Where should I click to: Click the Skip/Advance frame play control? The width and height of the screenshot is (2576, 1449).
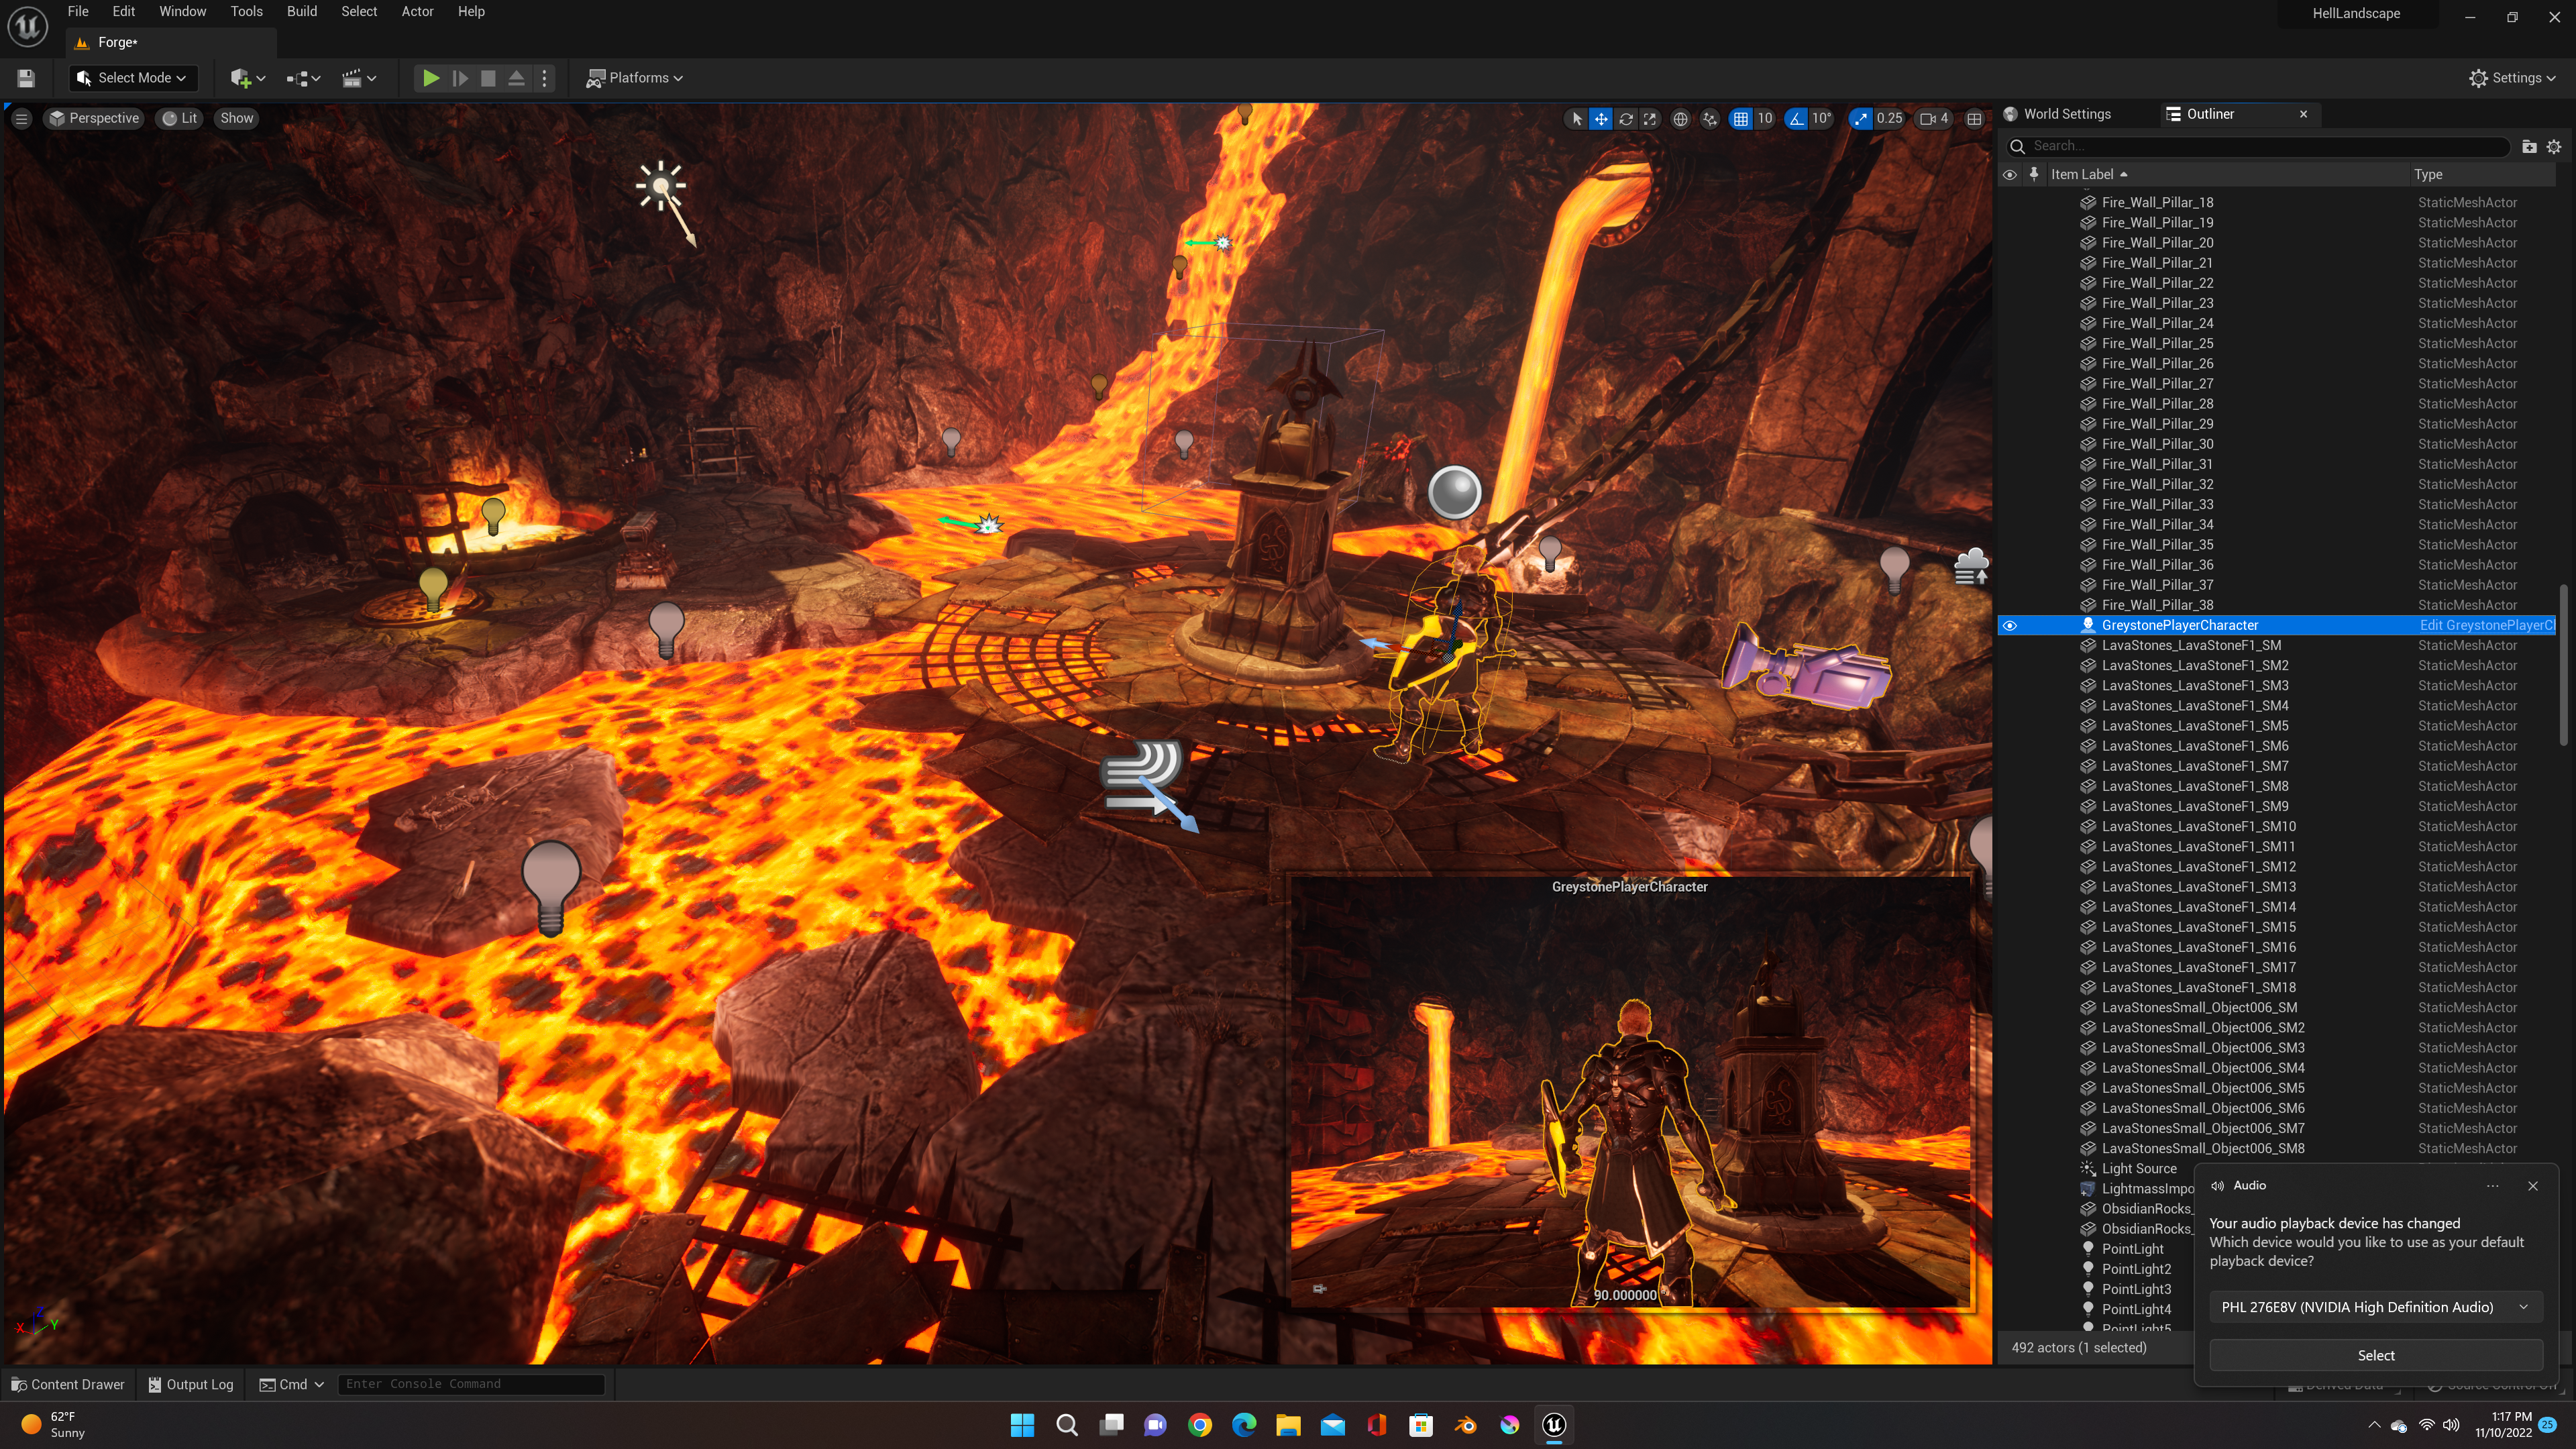(460, 78)
